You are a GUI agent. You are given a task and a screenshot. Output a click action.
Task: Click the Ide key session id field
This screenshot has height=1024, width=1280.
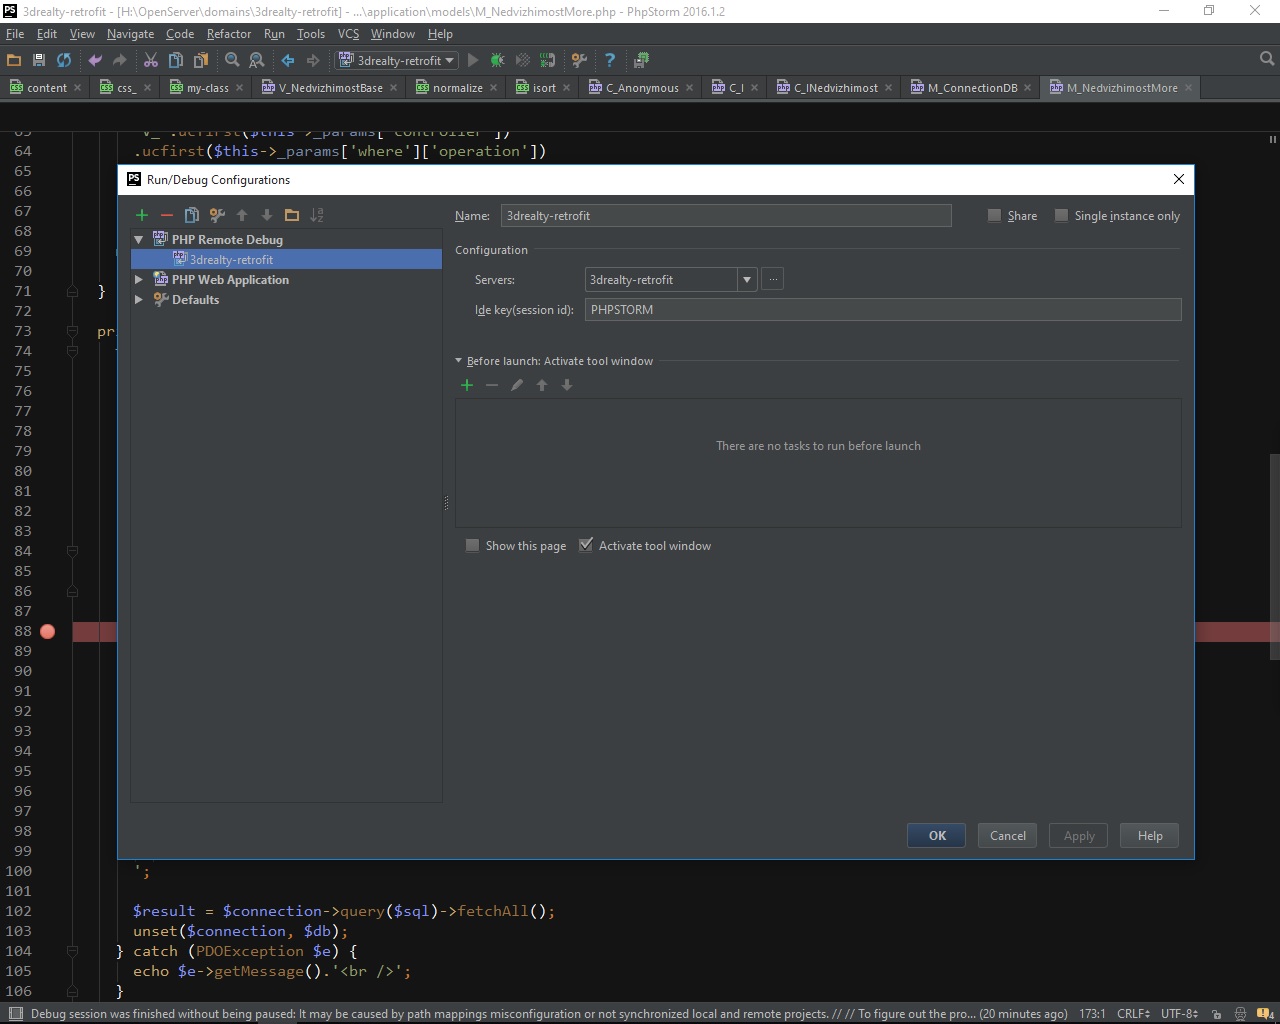click(882, 310)
